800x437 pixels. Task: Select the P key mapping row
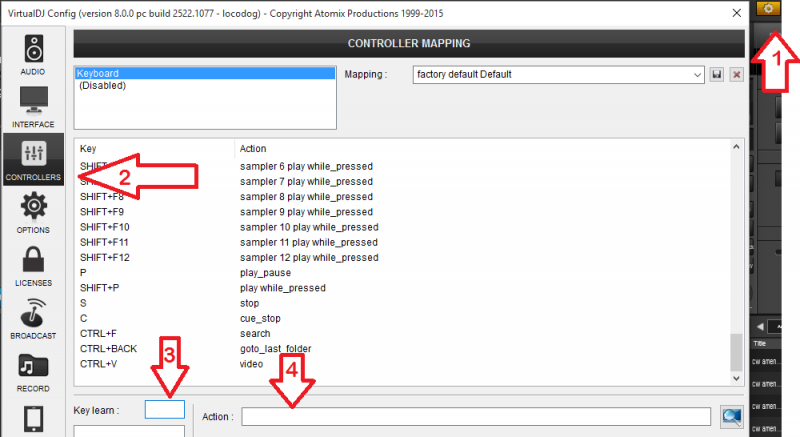point(403,273)
